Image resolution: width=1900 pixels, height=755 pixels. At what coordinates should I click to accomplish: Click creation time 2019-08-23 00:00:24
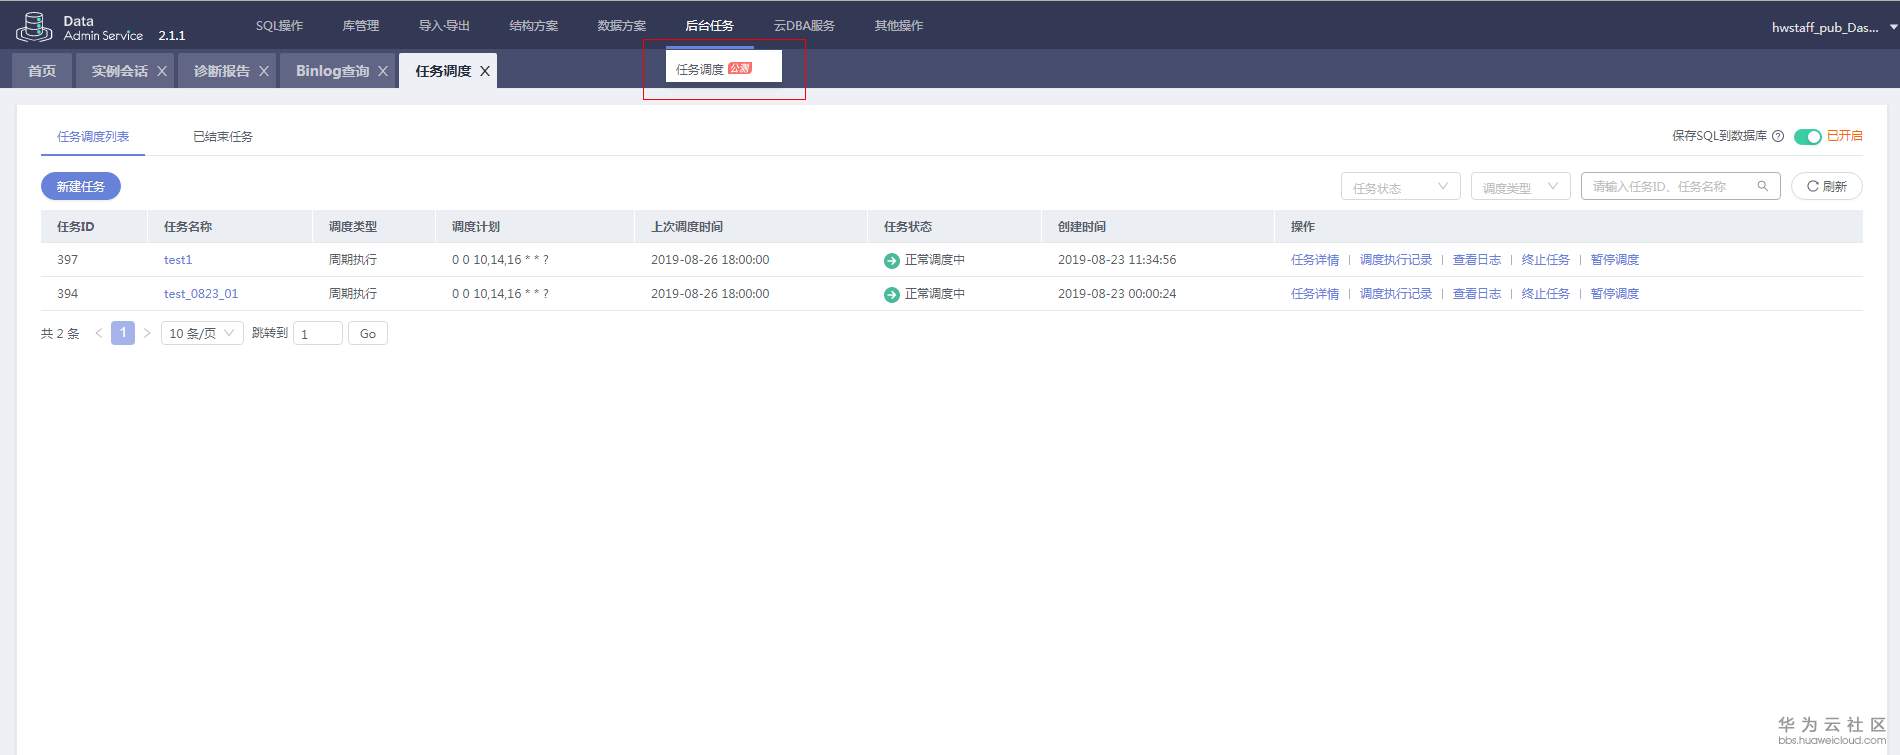1117,294
